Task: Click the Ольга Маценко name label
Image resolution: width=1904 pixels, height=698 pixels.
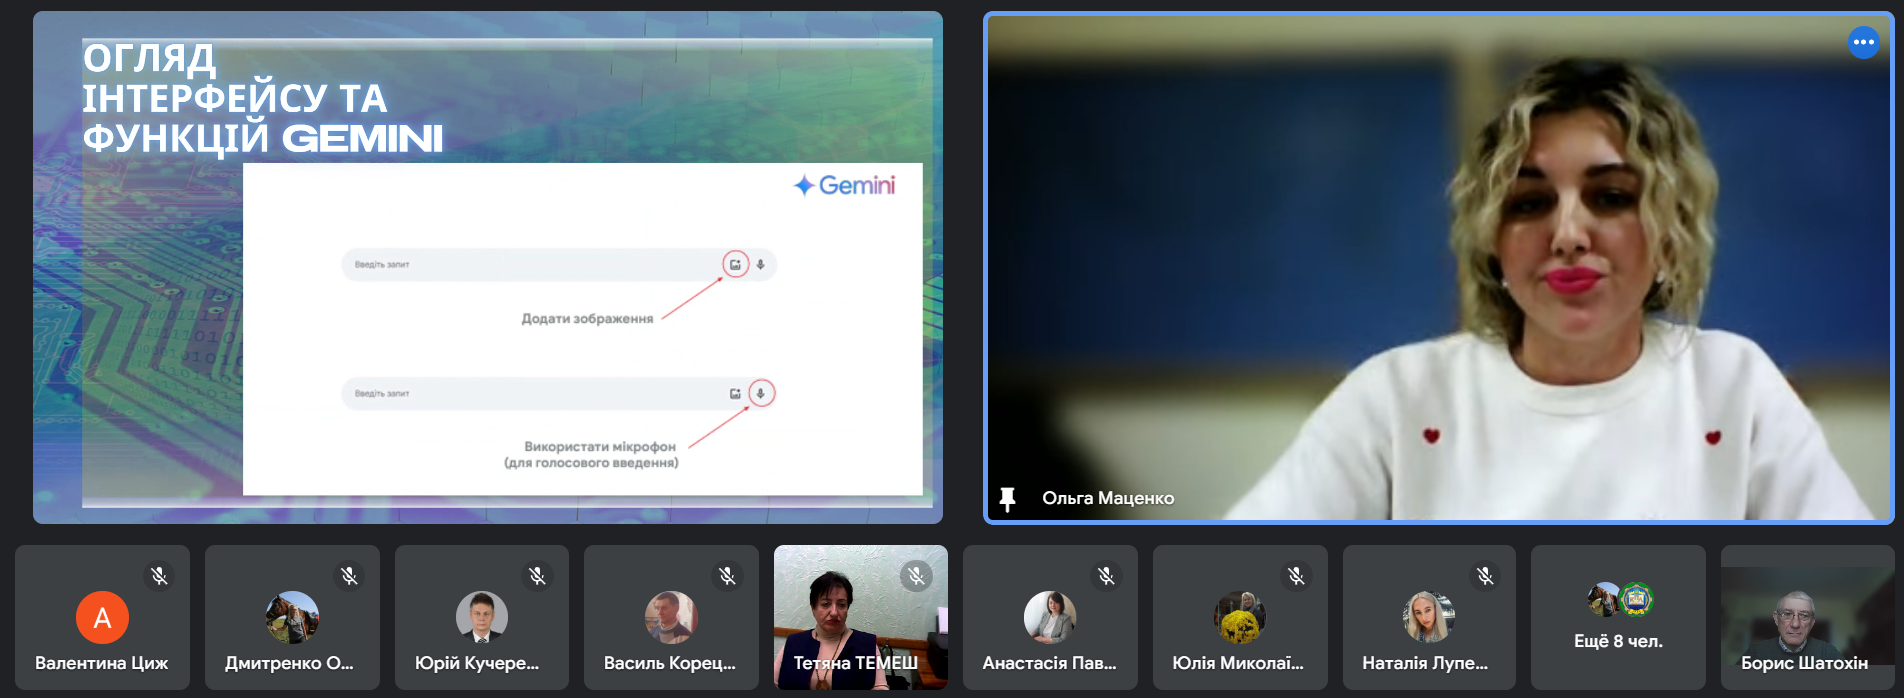Action: tap(1108, 498)
